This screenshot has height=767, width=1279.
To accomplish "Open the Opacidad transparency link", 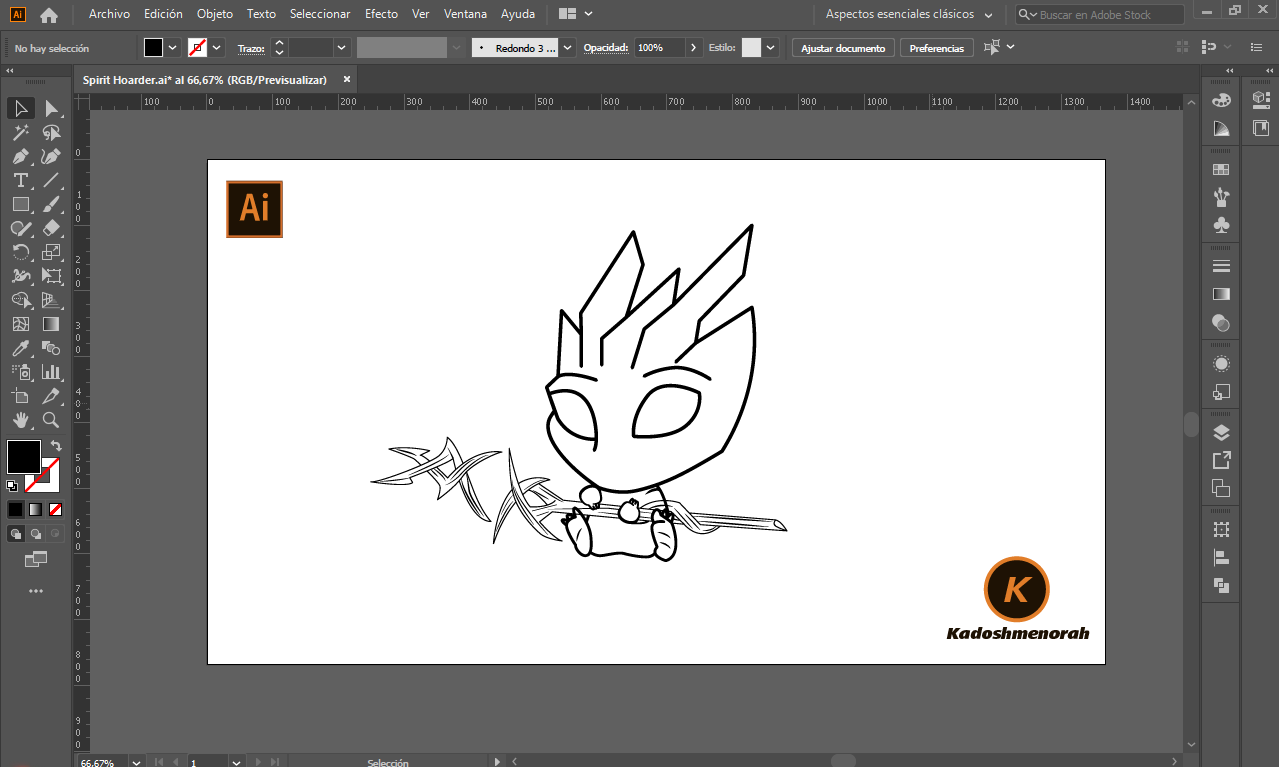I will pos(606,48).
